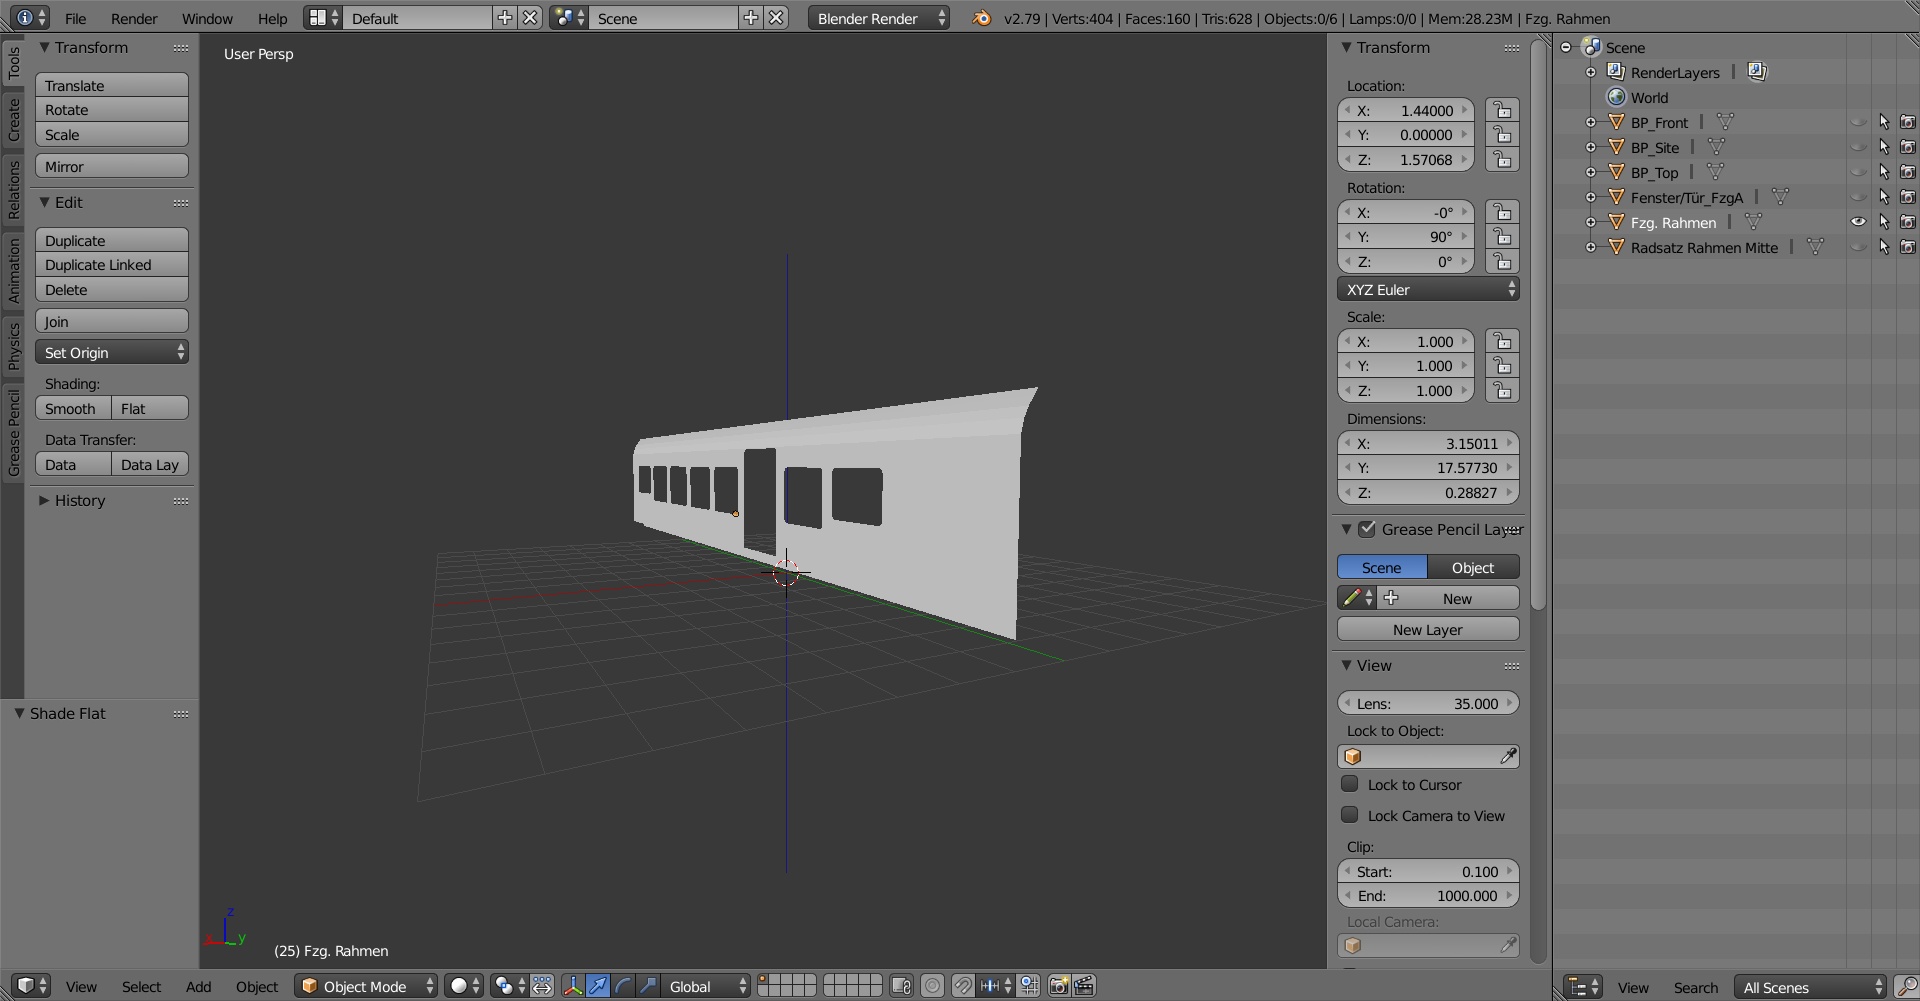
Task: Click the OpenGL render animation clapper icon
Action: (x=1084, y=986)
